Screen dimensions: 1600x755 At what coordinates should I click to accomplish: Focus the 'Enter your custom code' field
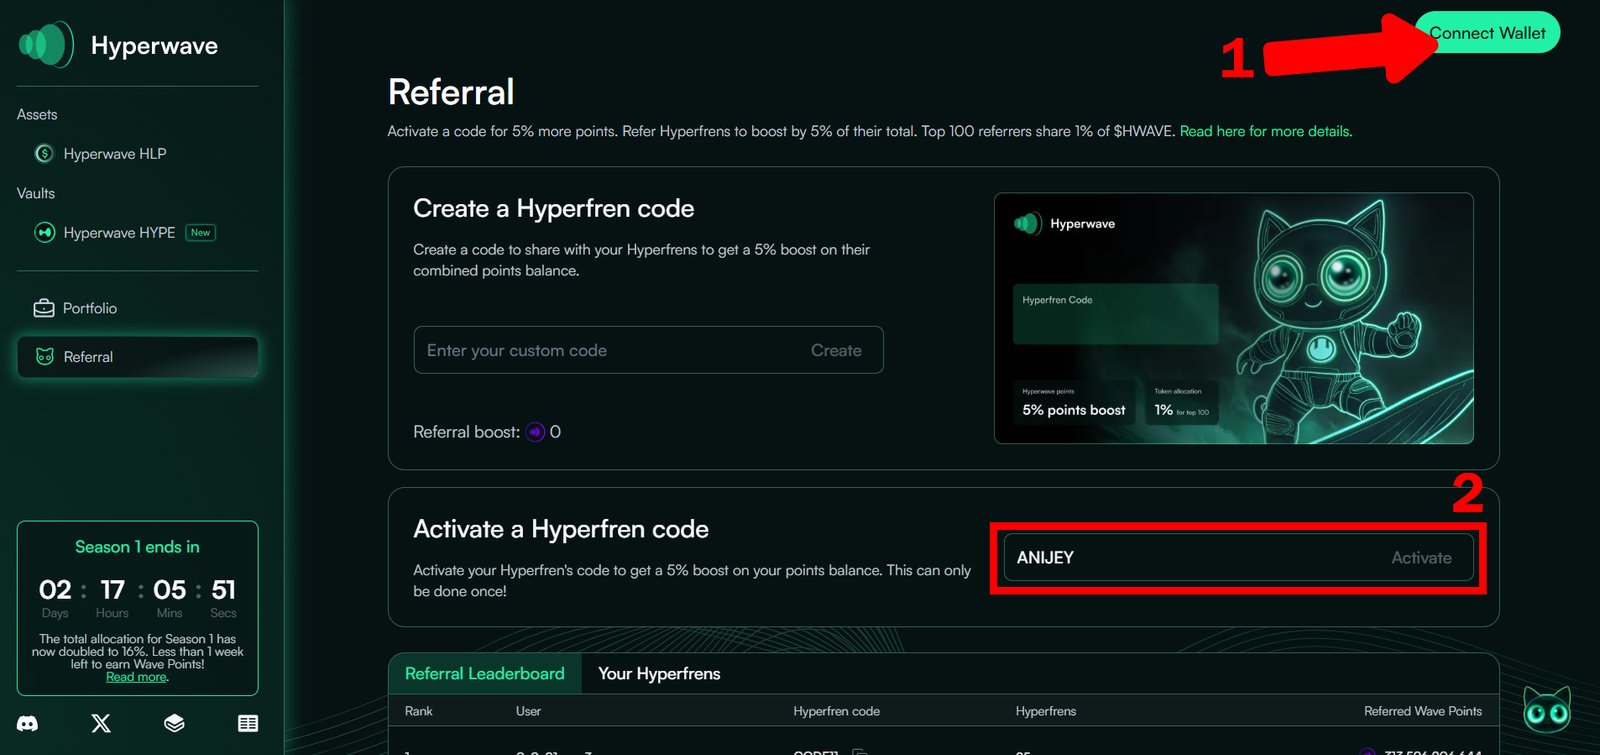[x=600, y=351]
